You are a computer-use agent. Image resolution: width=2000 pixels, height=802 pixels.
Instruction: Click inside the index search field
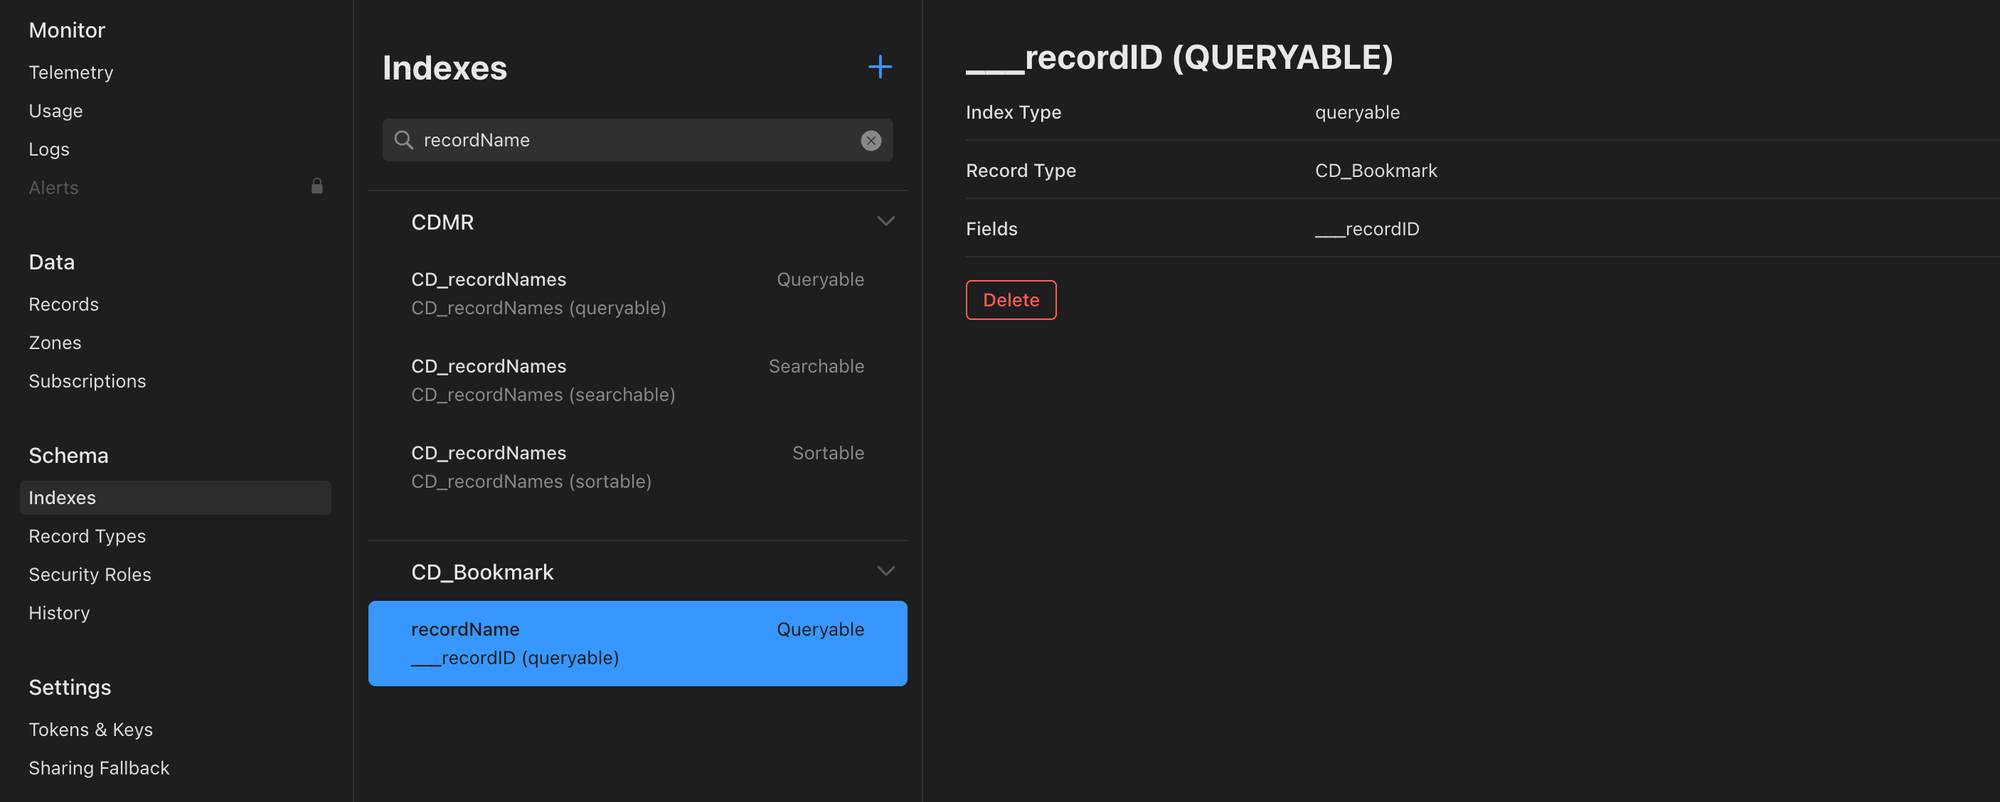[x=630, y=141]
